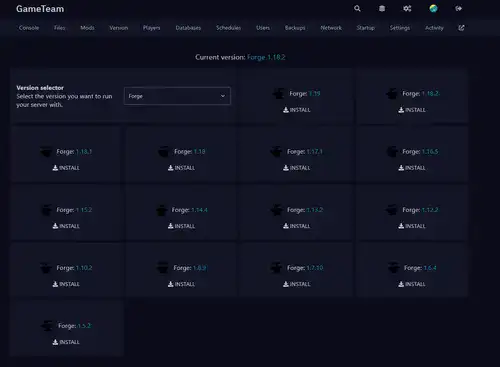Install Forge 1.17.1

[297, 168]
